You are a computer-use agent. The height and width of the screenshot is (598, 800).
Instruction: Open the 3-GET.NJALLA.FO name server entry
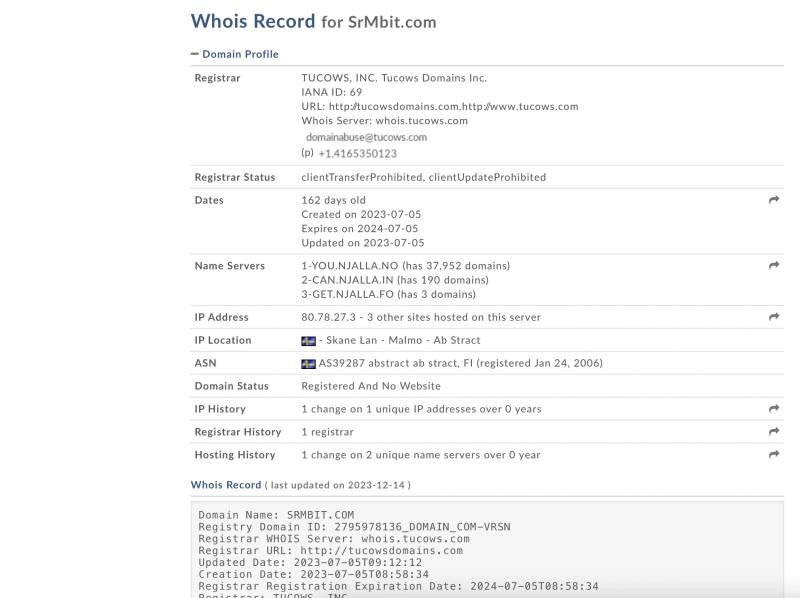[x=347, y=294]
